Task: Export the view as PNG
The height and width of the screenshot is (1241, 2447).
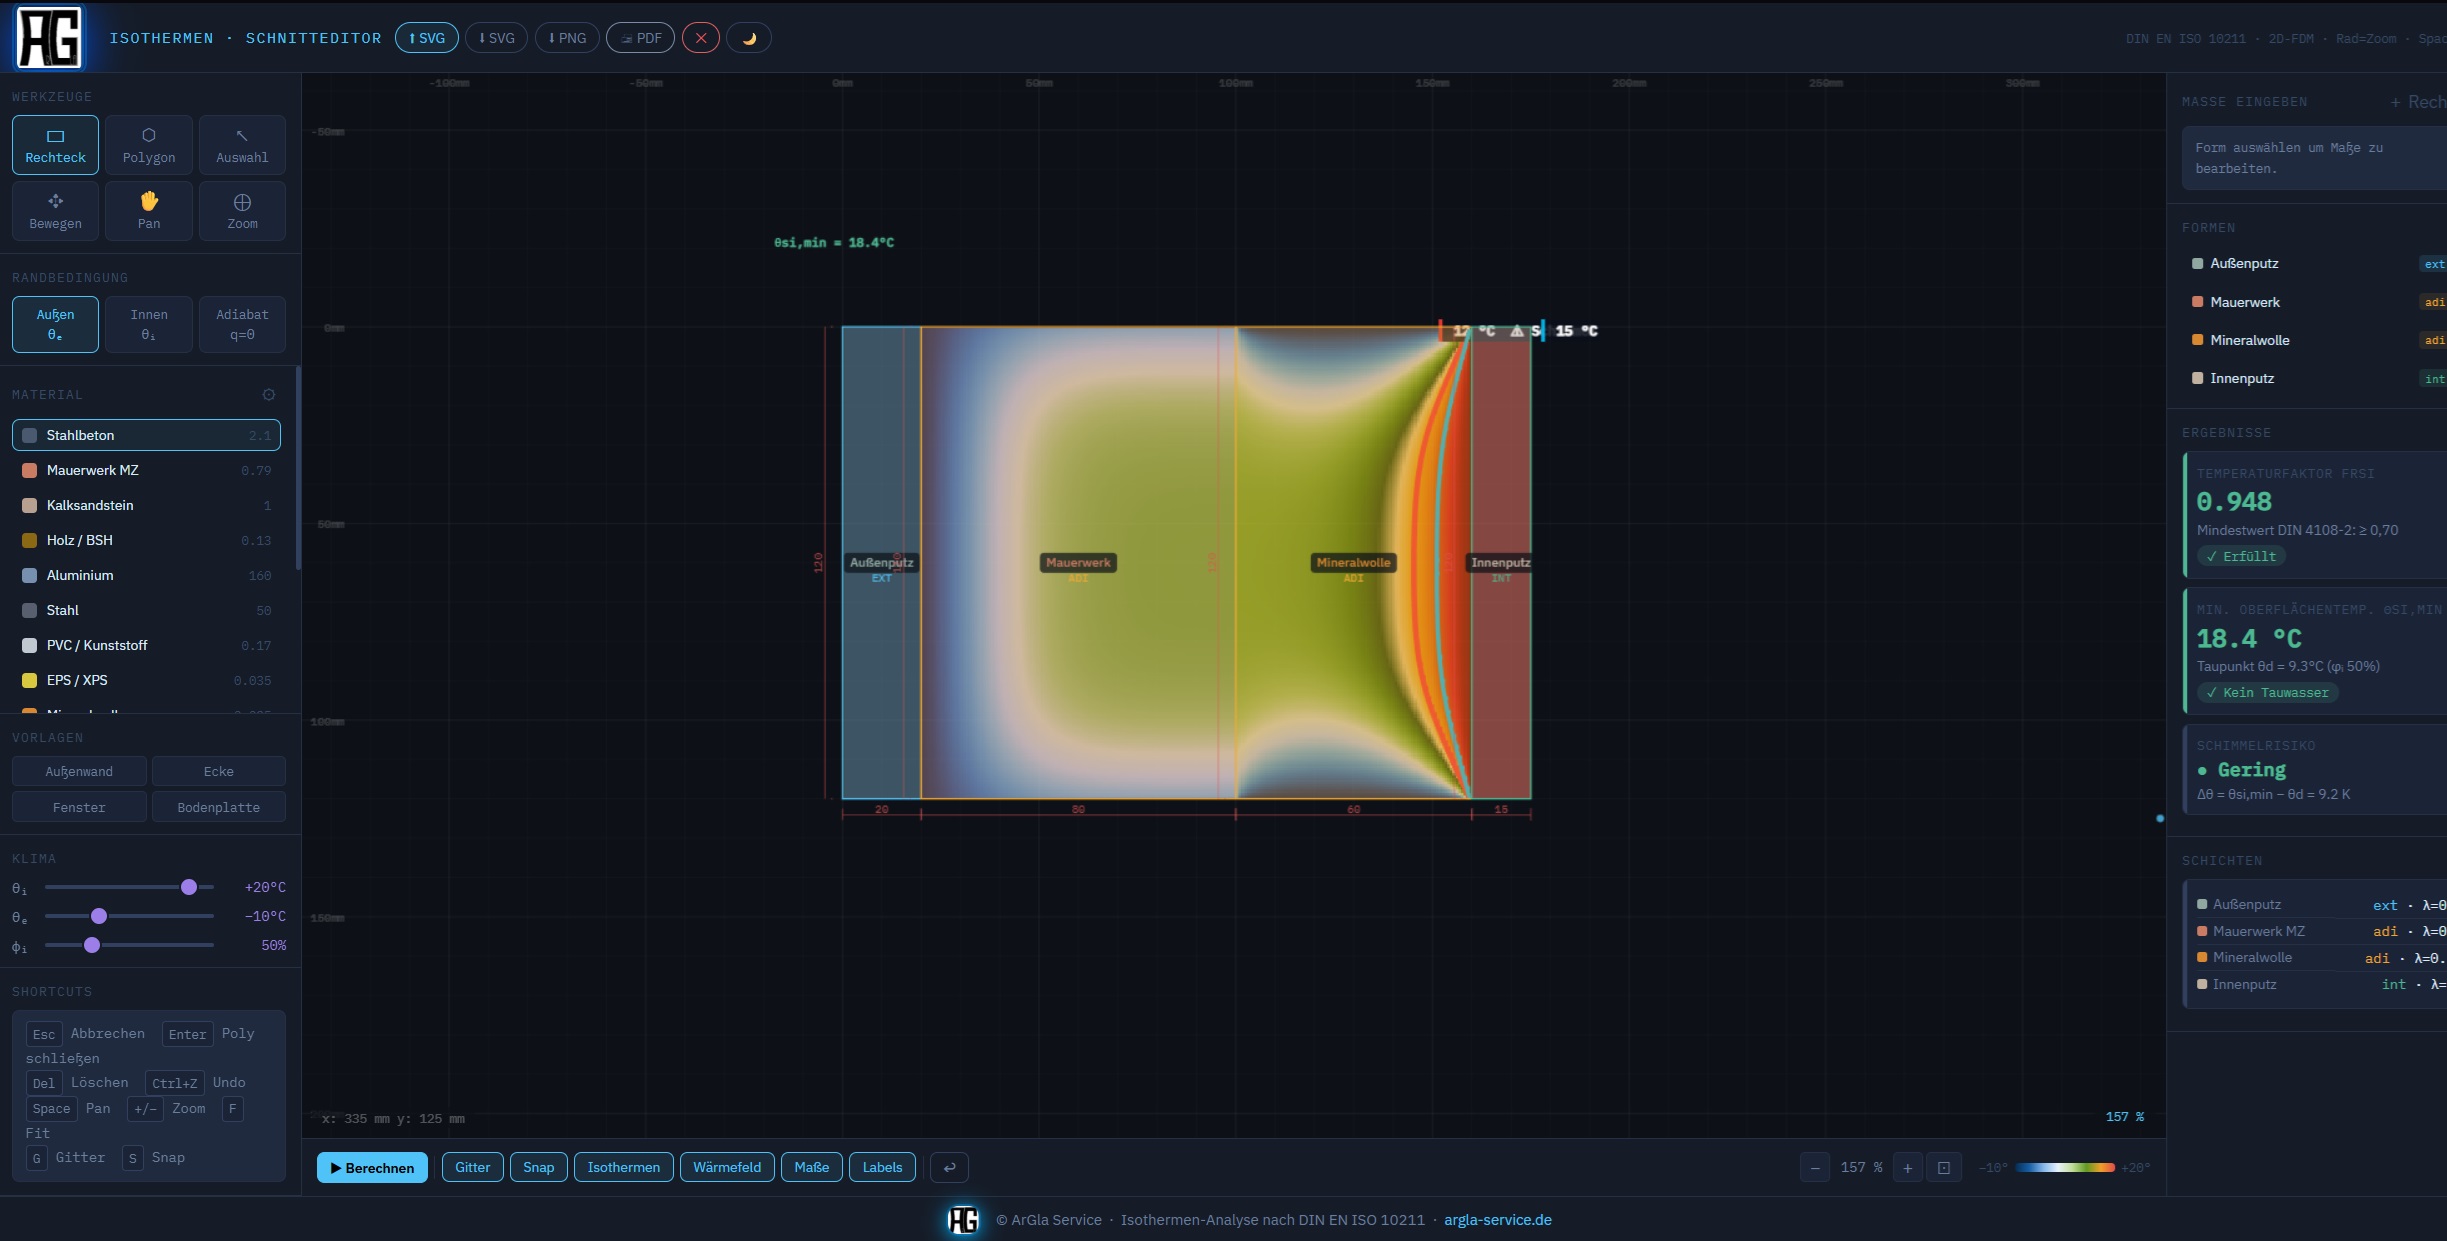Action: 567,38
